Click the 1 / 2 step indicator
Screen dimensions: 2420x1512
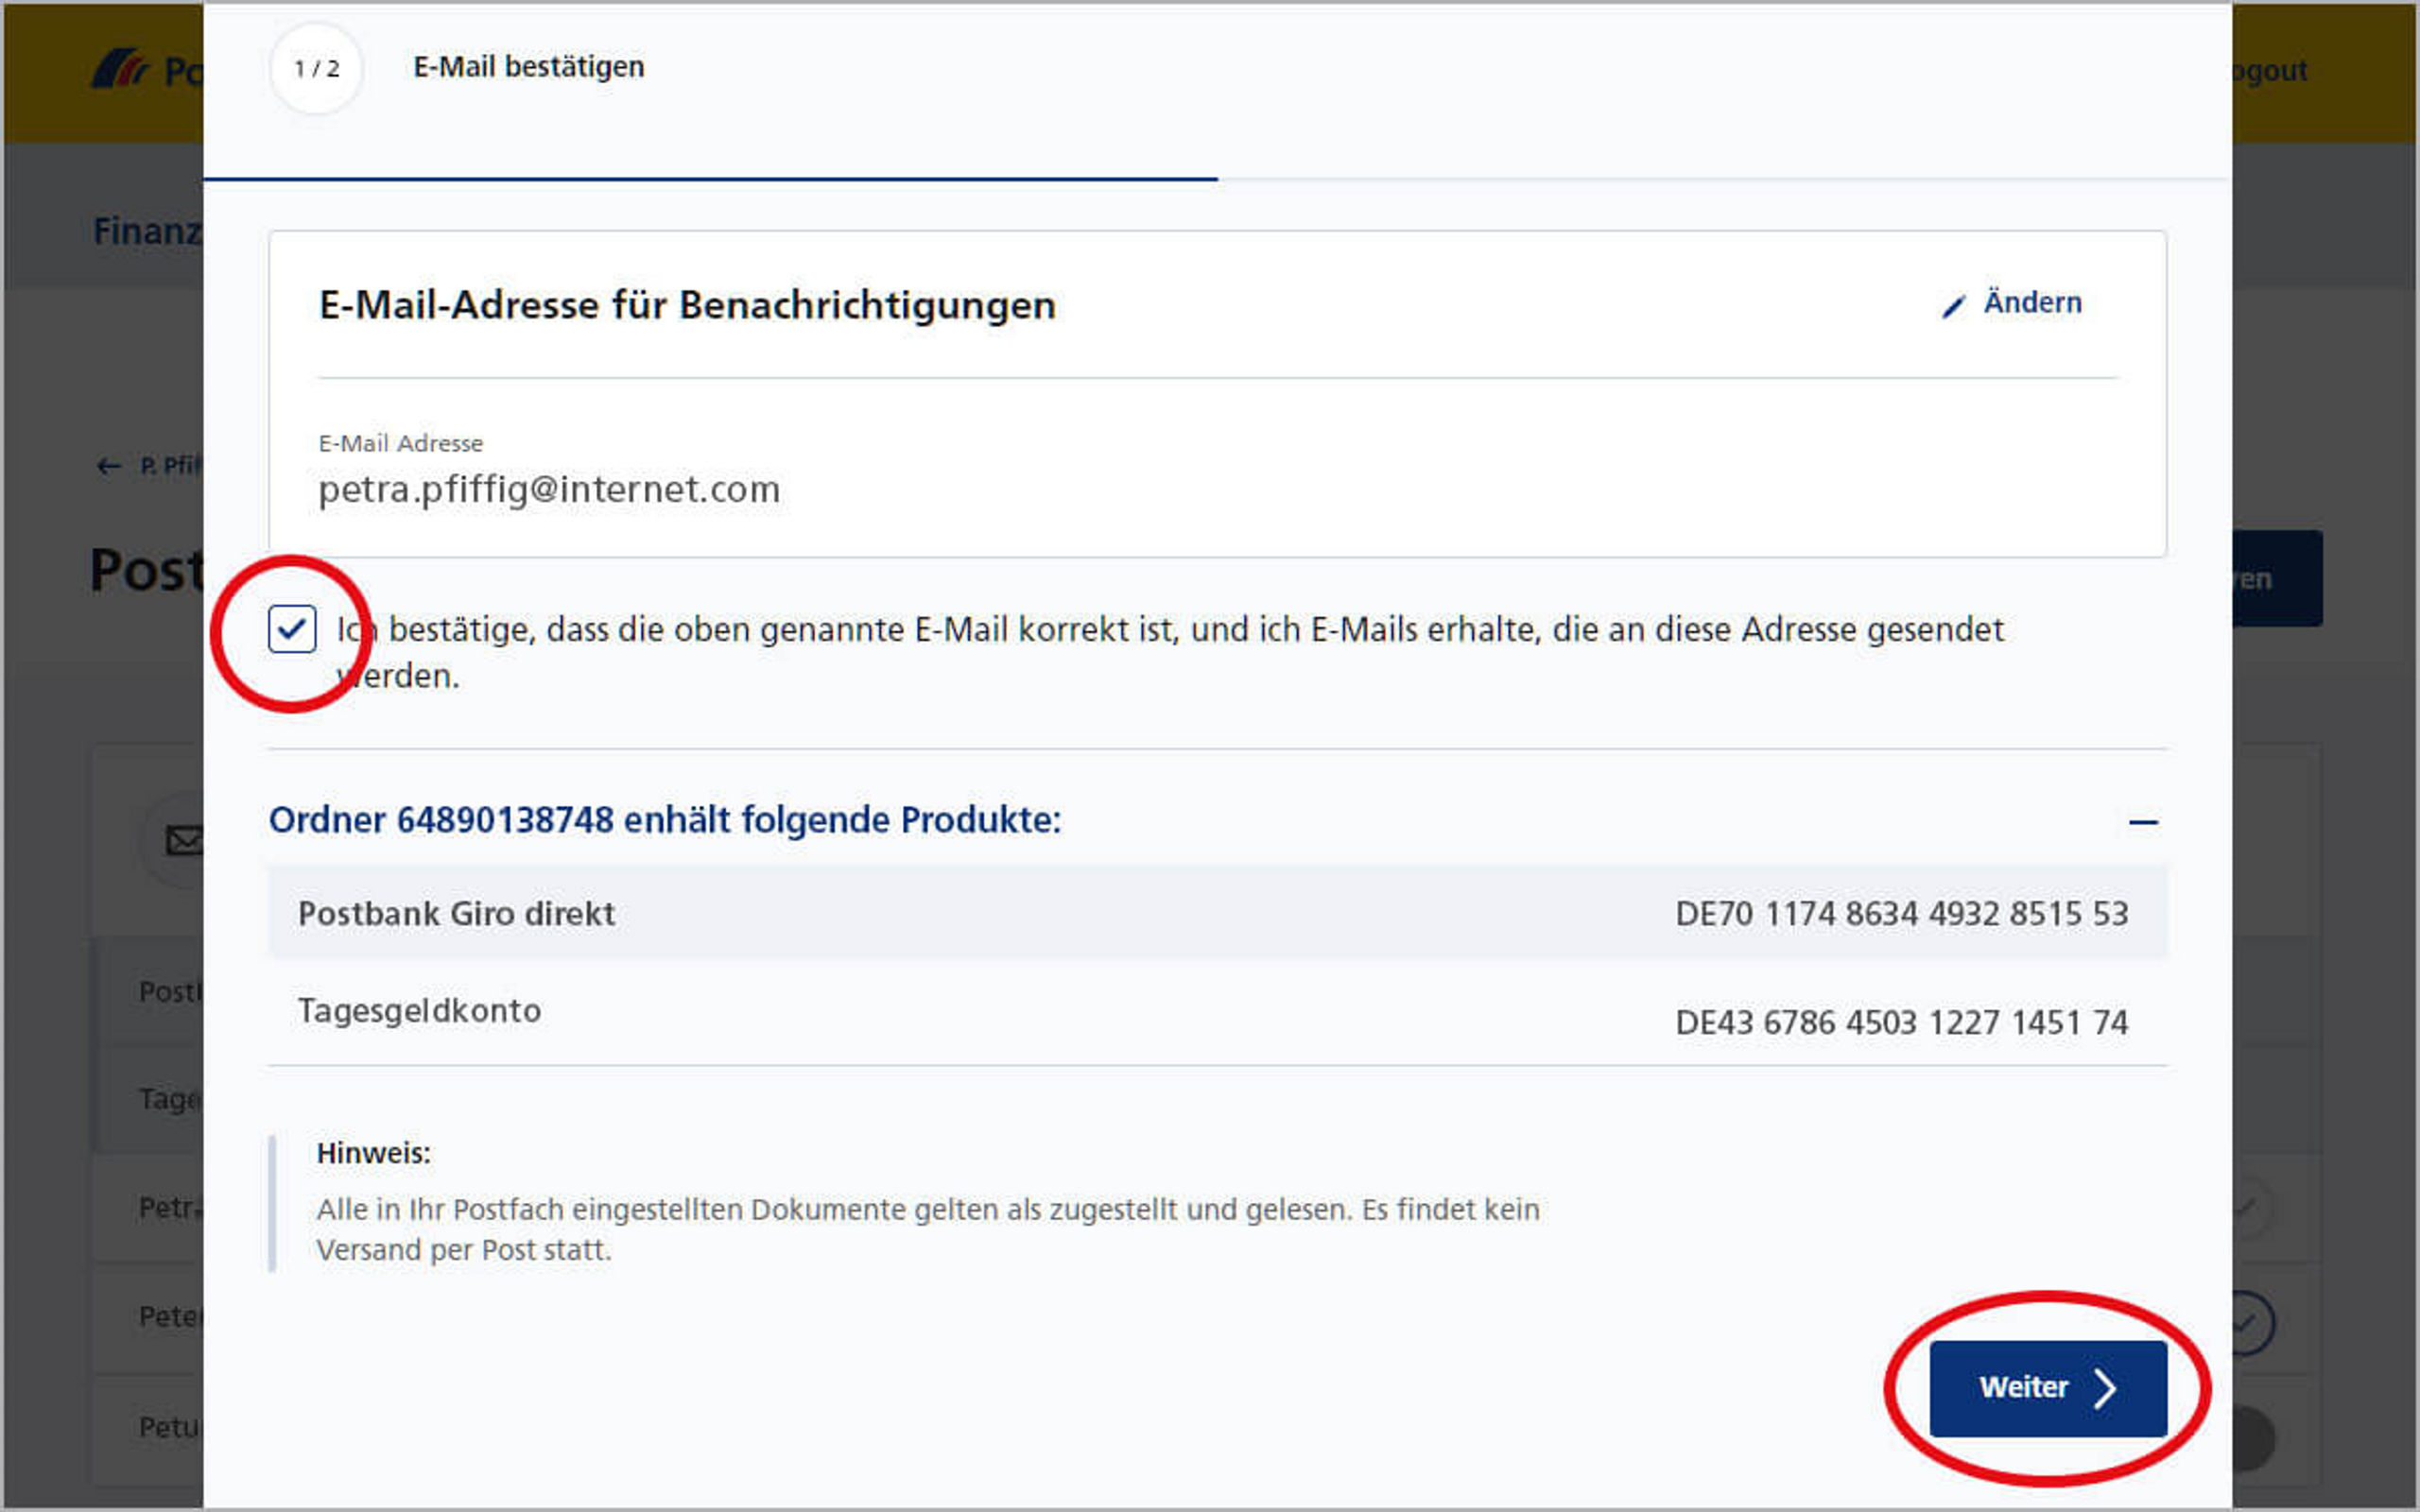pos(316,68)
